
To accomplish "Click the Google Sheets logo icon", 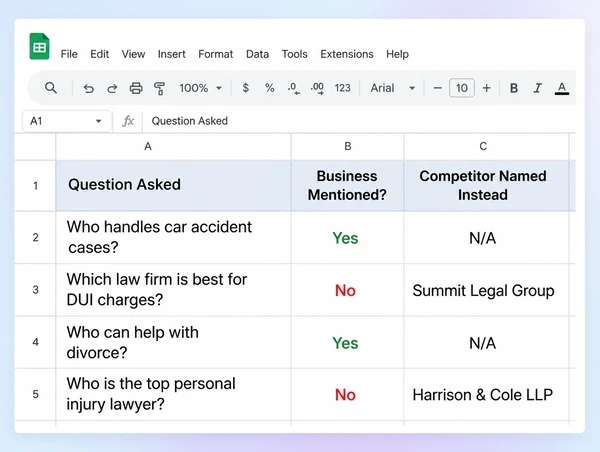I will 39,46.
